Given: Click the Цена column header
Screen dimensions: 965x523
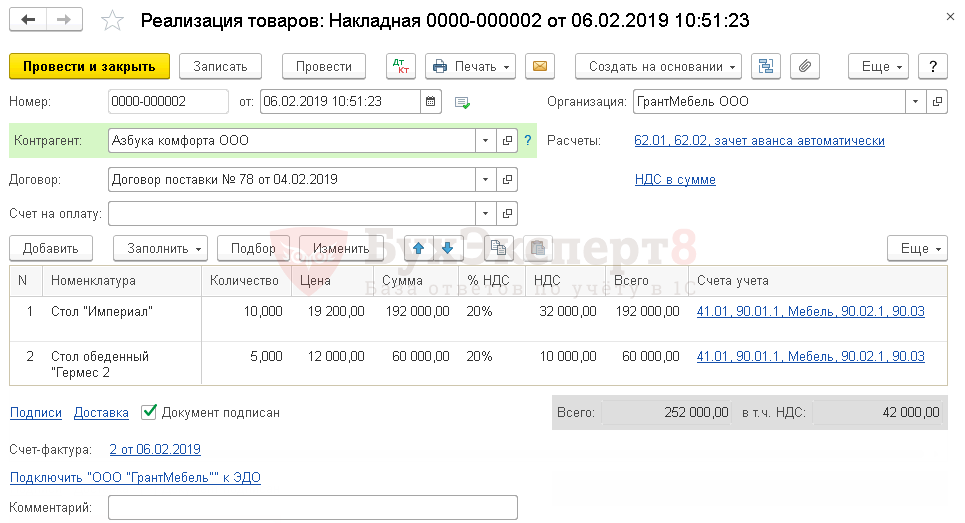Looking at the screenshot, I should point(332,281).
